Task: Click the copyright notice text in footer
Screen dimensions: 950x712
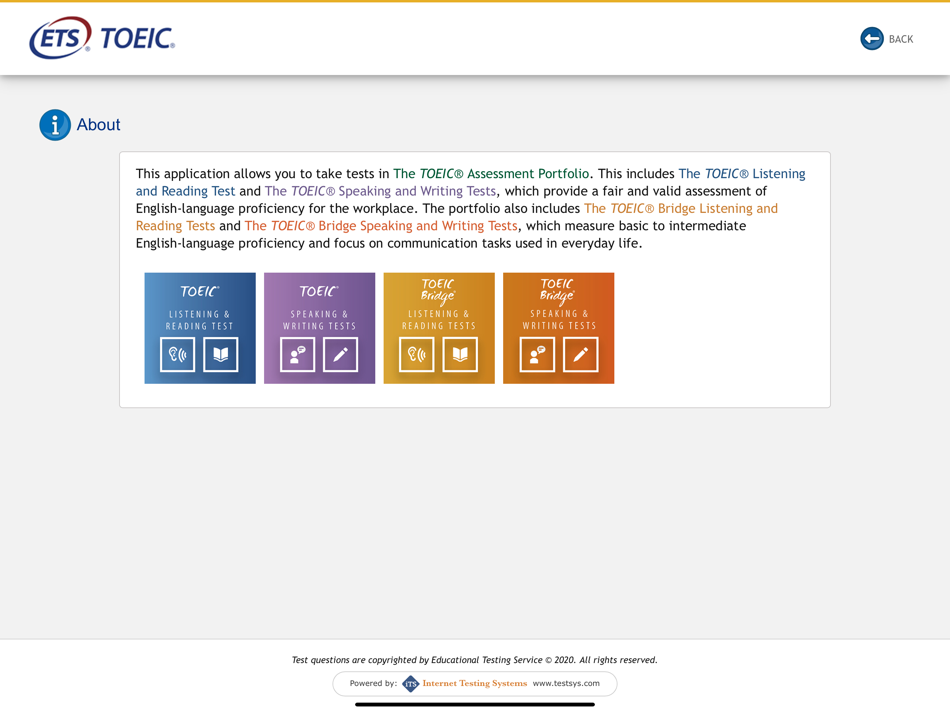Action: click(x=474, y=660)
